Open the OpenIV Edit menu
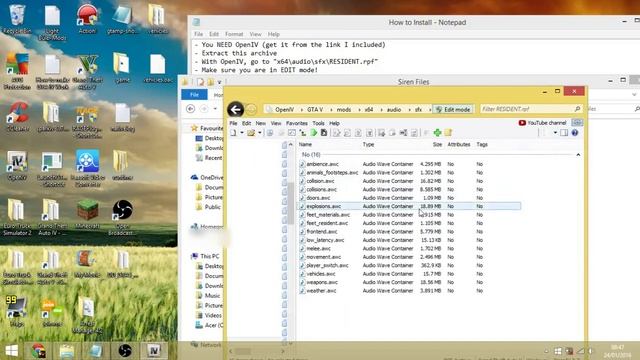 [x=247, y=123]
